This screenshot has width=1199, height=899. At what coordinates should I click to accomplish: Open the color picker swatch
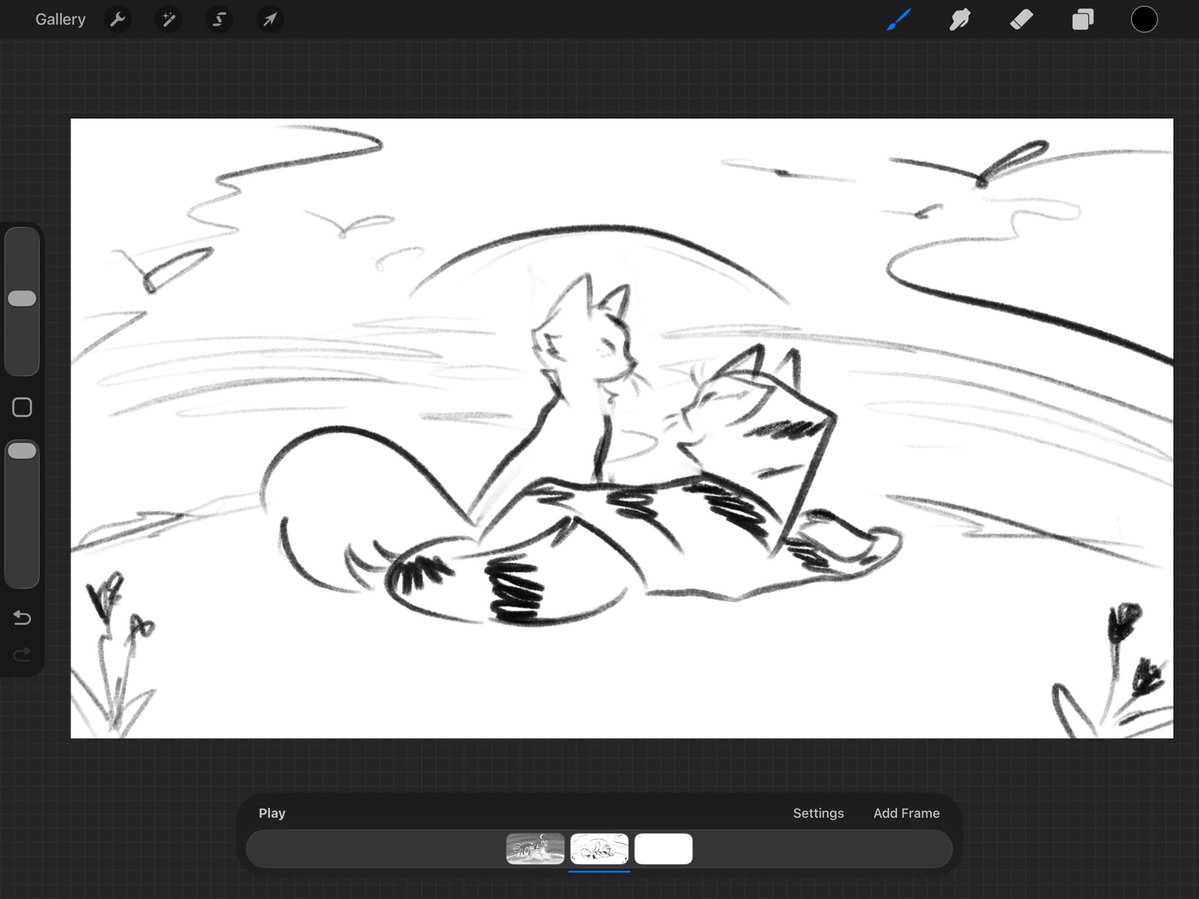[1144, 19]
